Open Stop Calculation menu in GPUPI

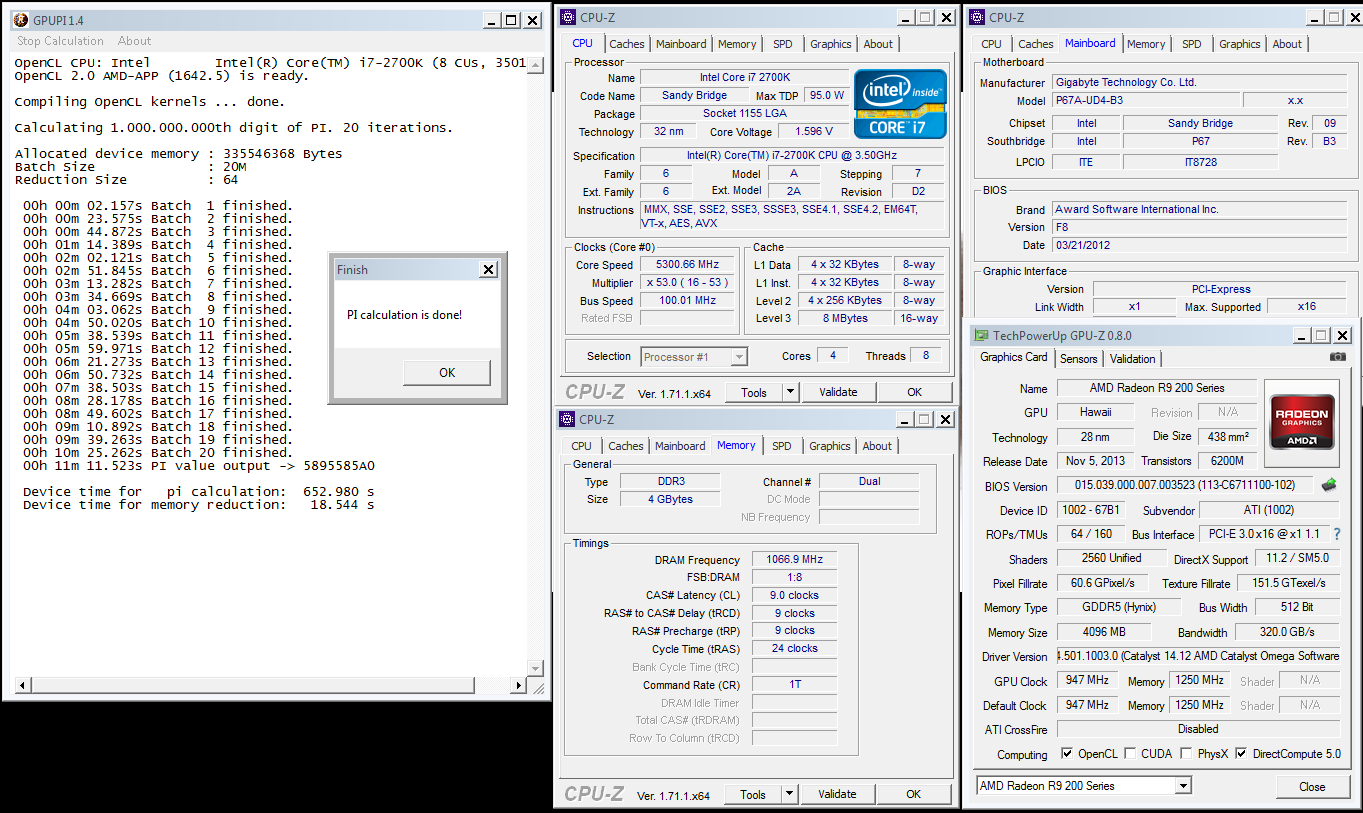[60, 41]
